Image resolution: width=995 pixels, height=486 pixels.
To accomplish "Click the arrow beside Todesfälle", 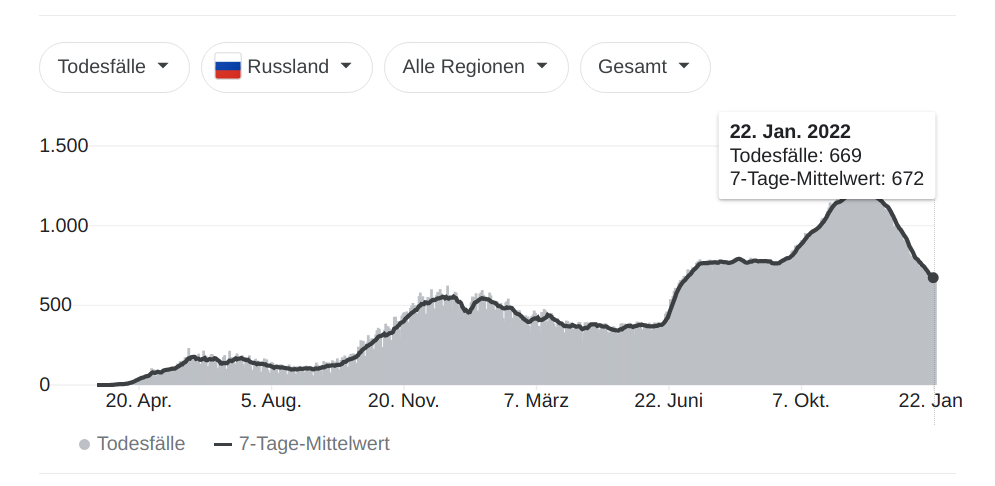I will (162, 67).
